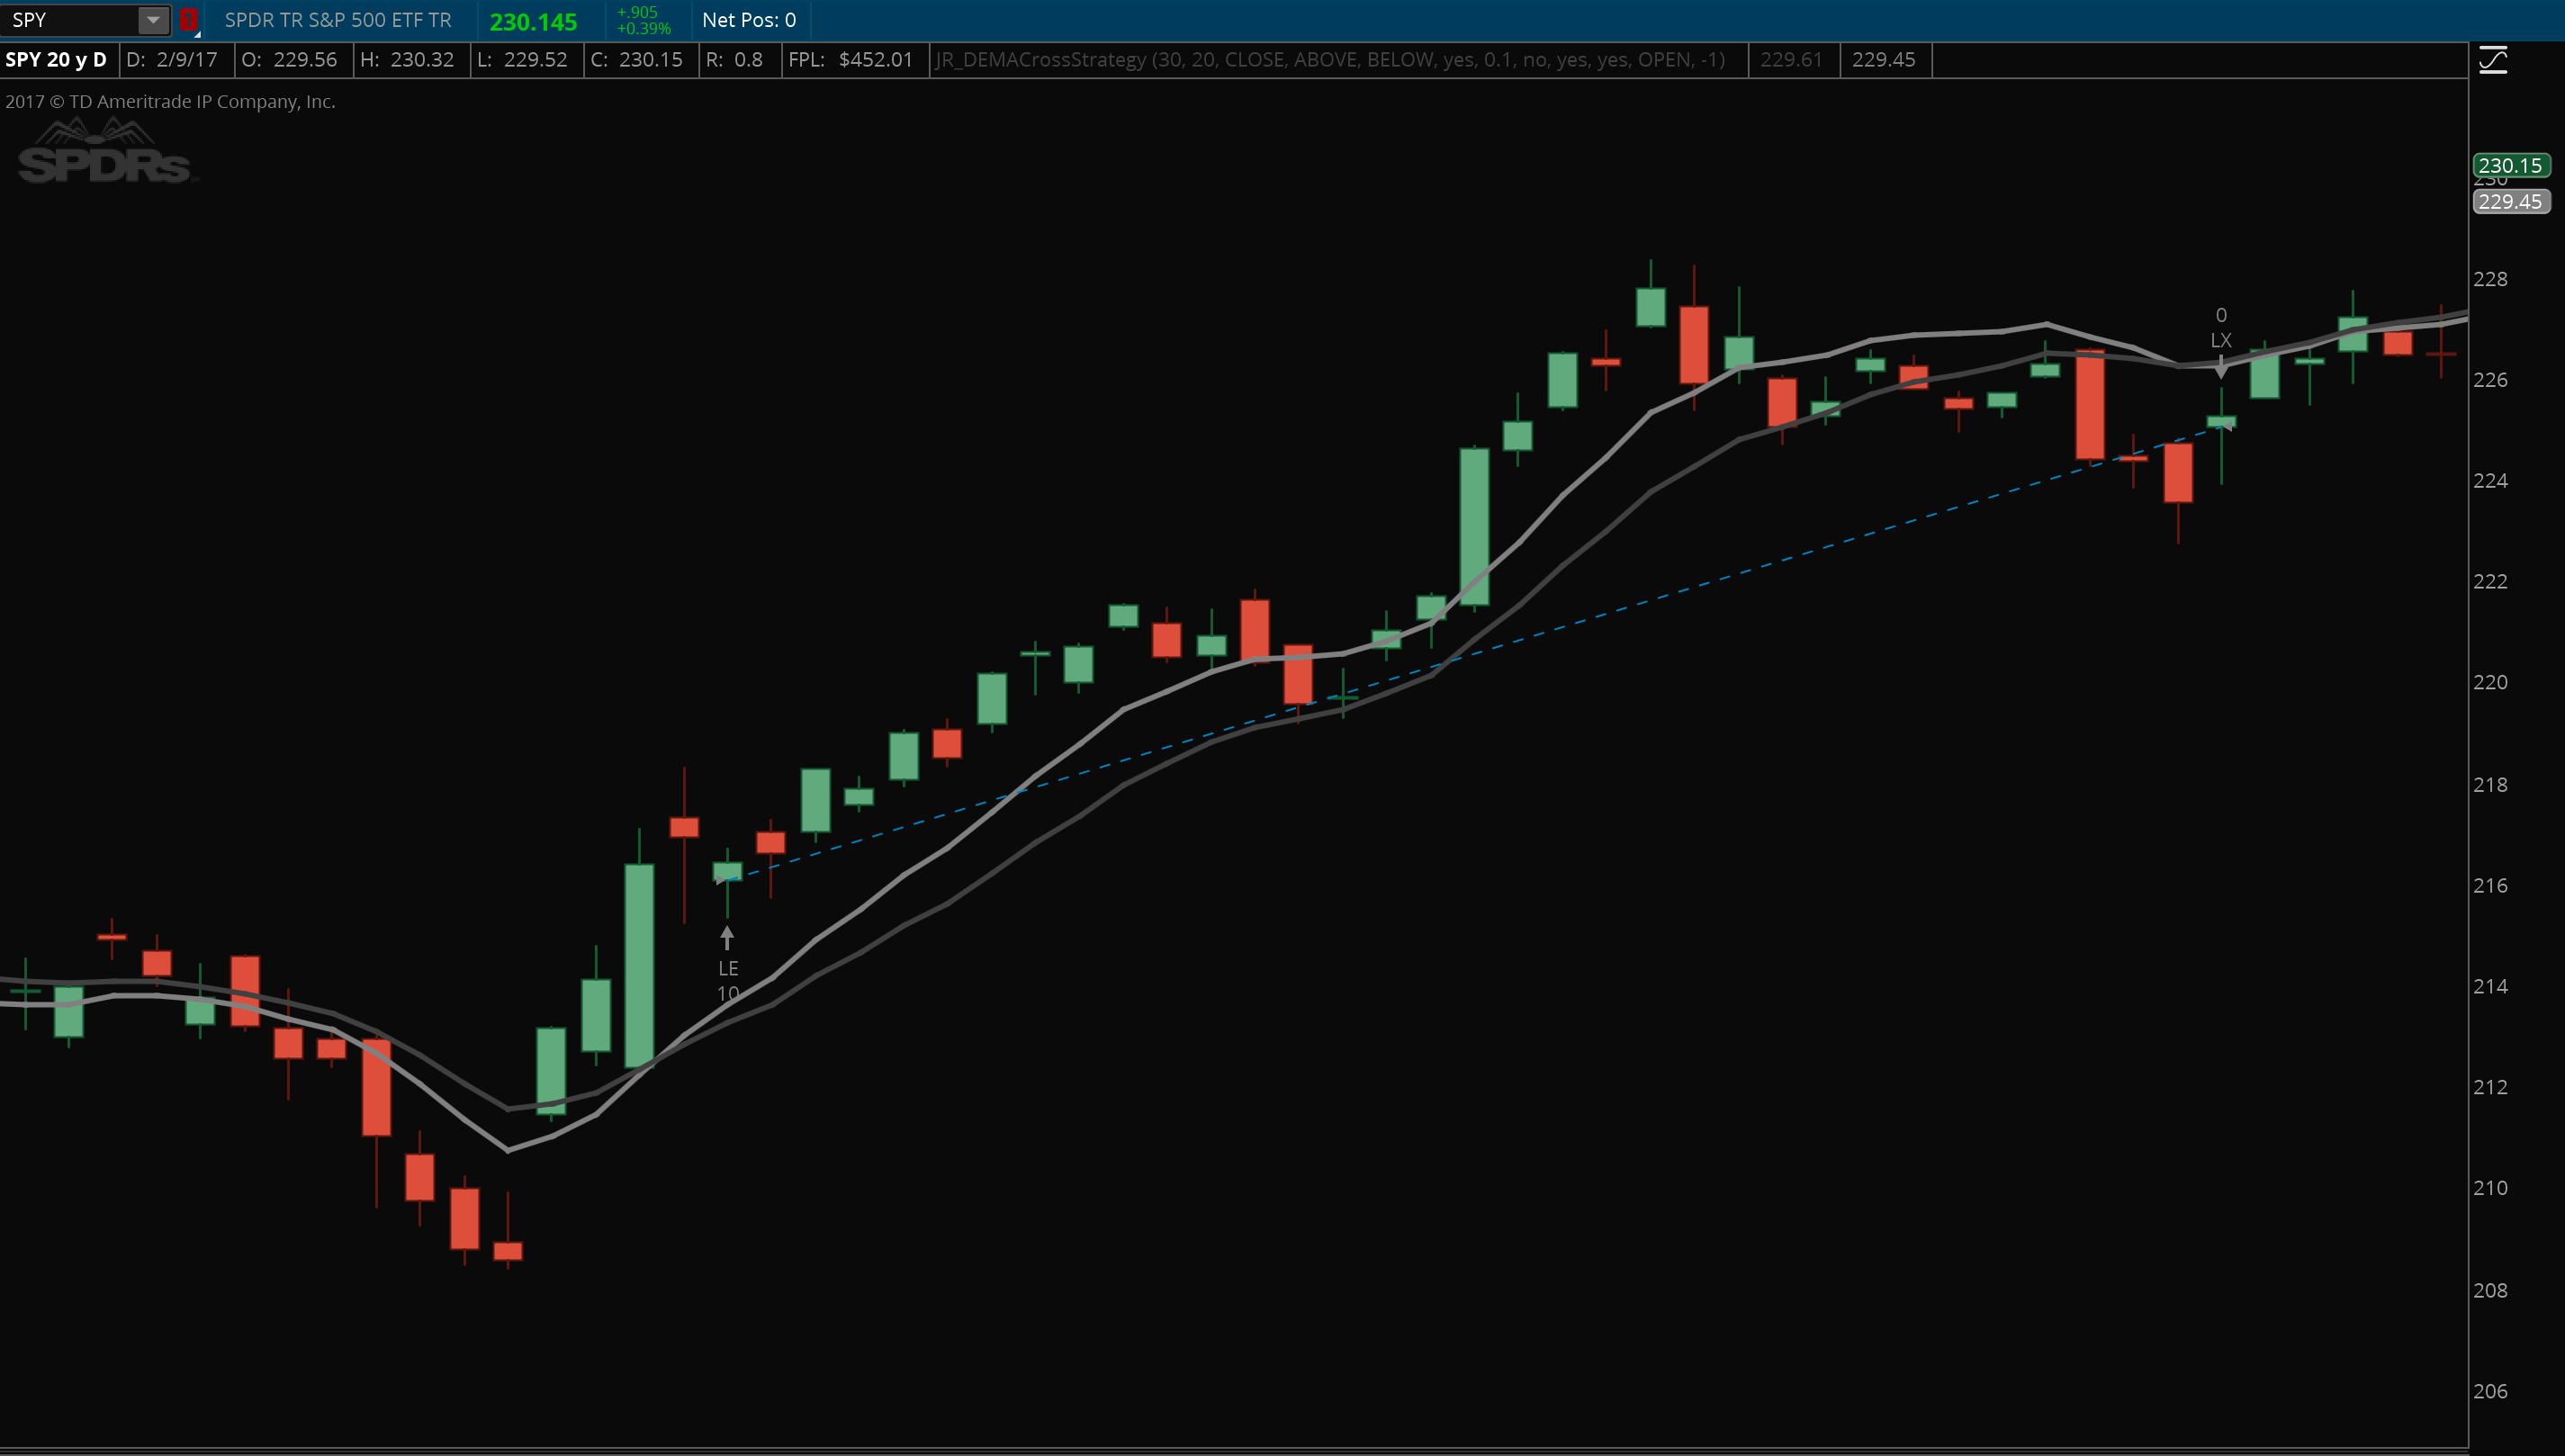The width and height of the screenshot is (2565, 1456).
Task: Click the 228 label on price axis
Action: pos(2490,279)
